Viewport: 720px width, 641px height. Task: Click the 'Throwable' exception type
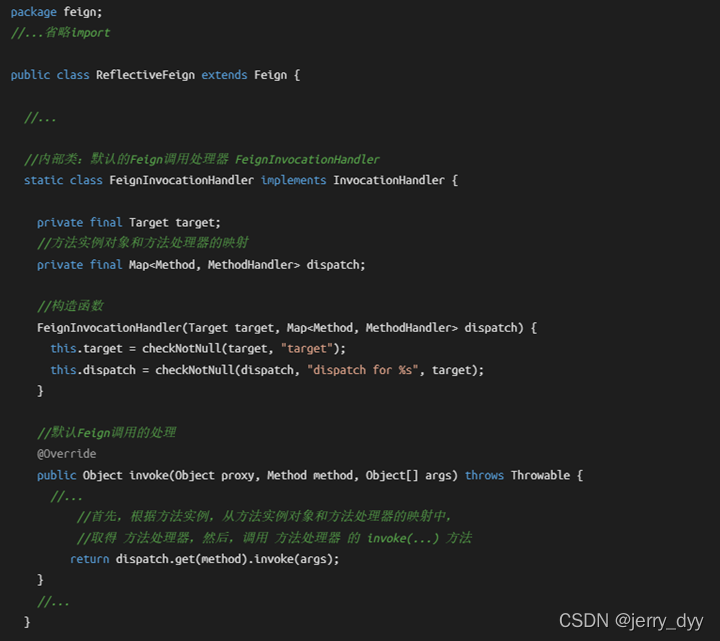click(x=540, y=475)
